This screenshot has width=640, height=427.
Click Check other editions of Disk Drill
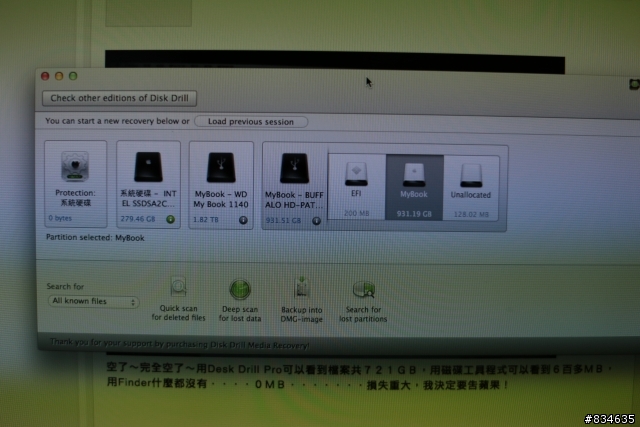[x=119, y=98]
